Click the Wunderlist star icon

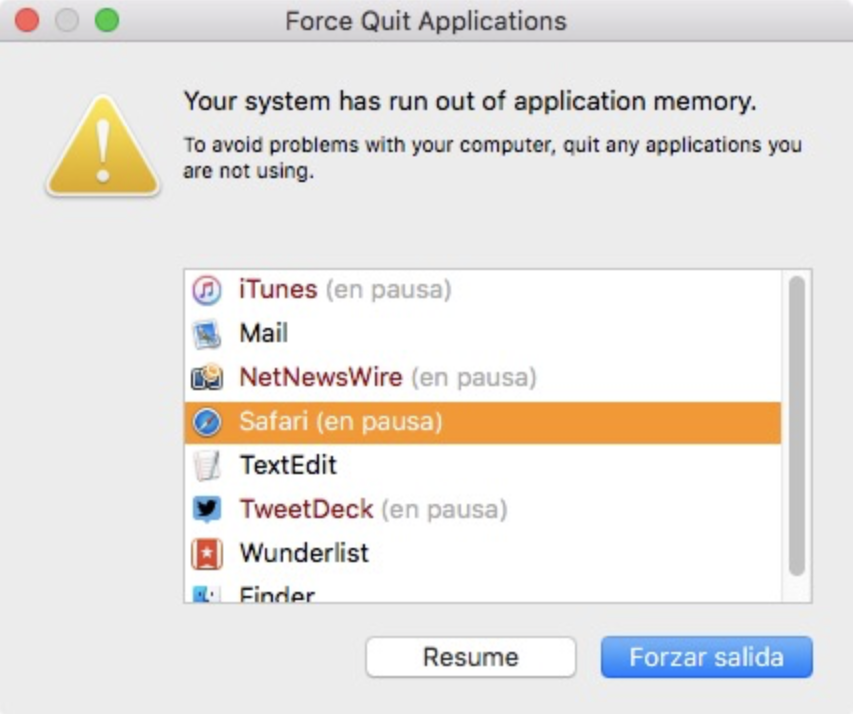click(207, 553)
